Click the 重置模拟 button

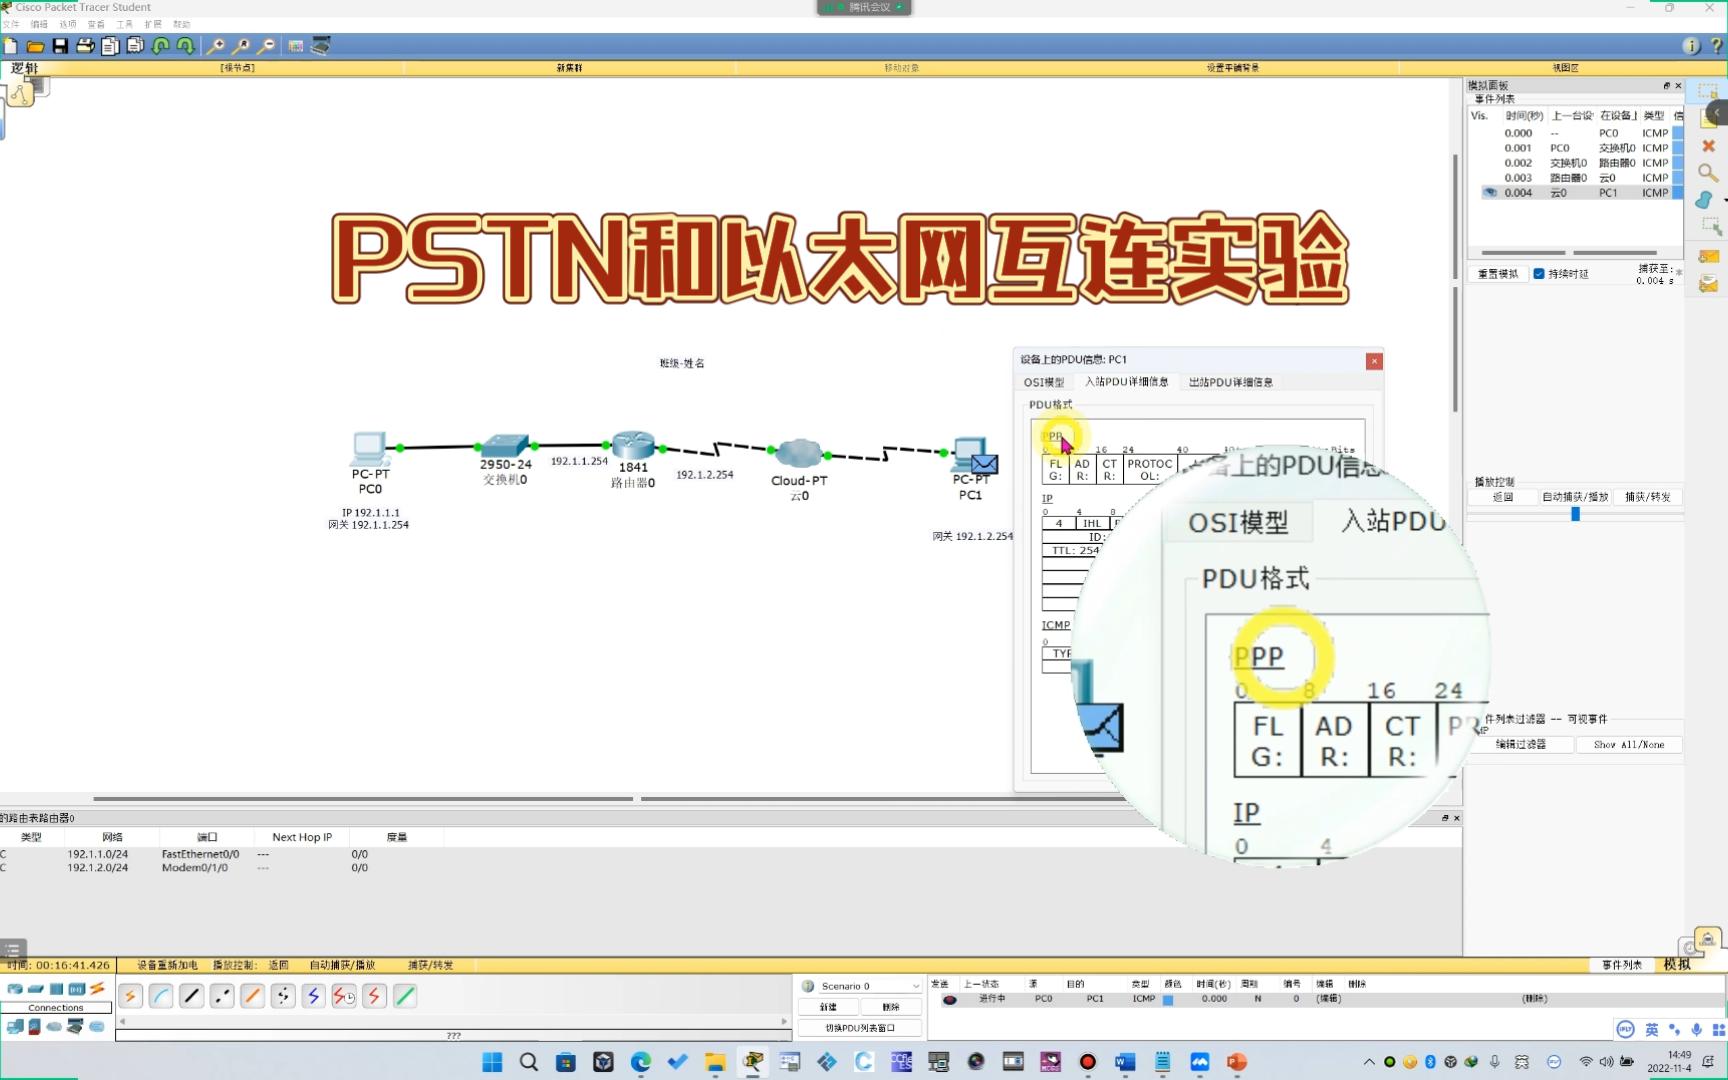pos(1498,274)
